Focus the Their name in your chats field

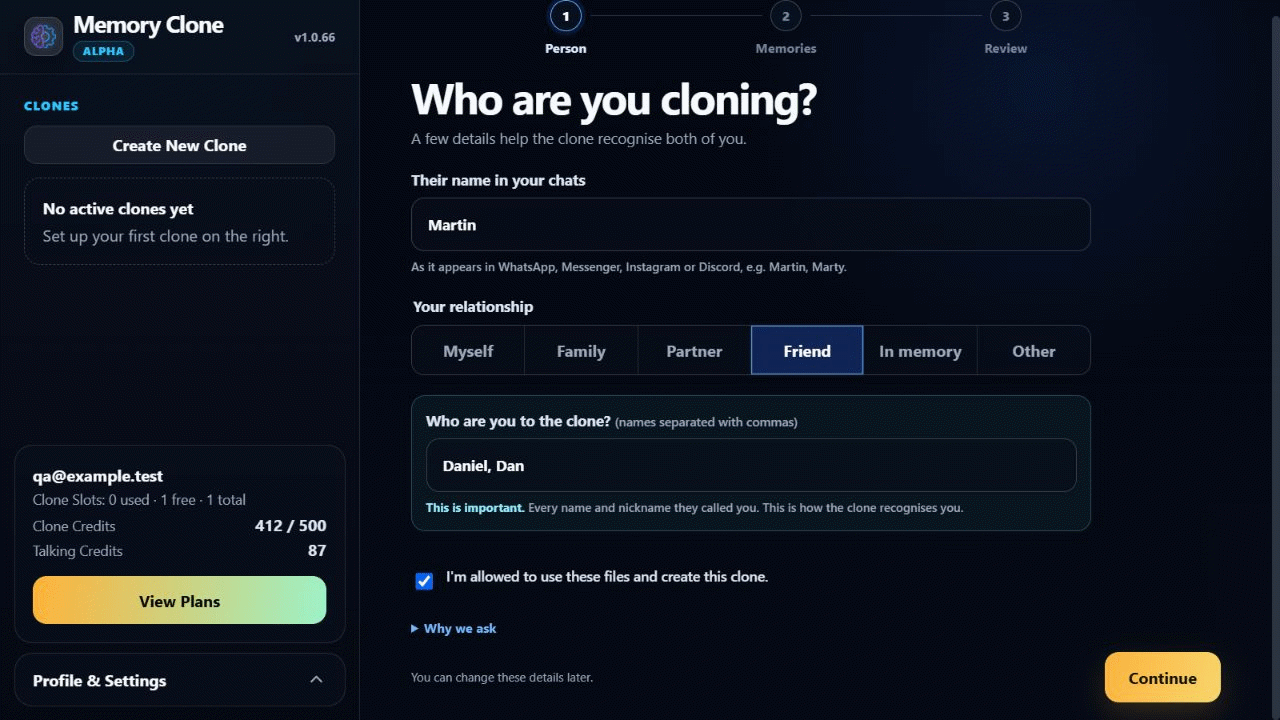(750, 224)
